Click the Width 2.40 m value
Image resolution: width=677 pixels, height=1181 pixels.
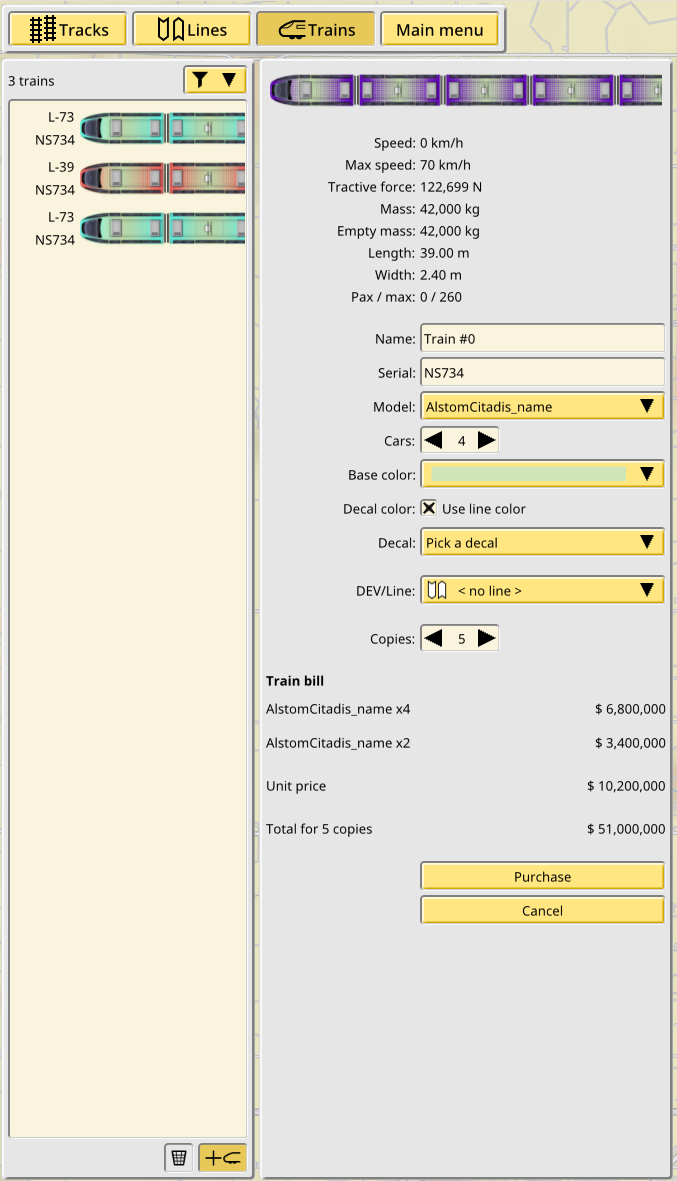(441, 275)
